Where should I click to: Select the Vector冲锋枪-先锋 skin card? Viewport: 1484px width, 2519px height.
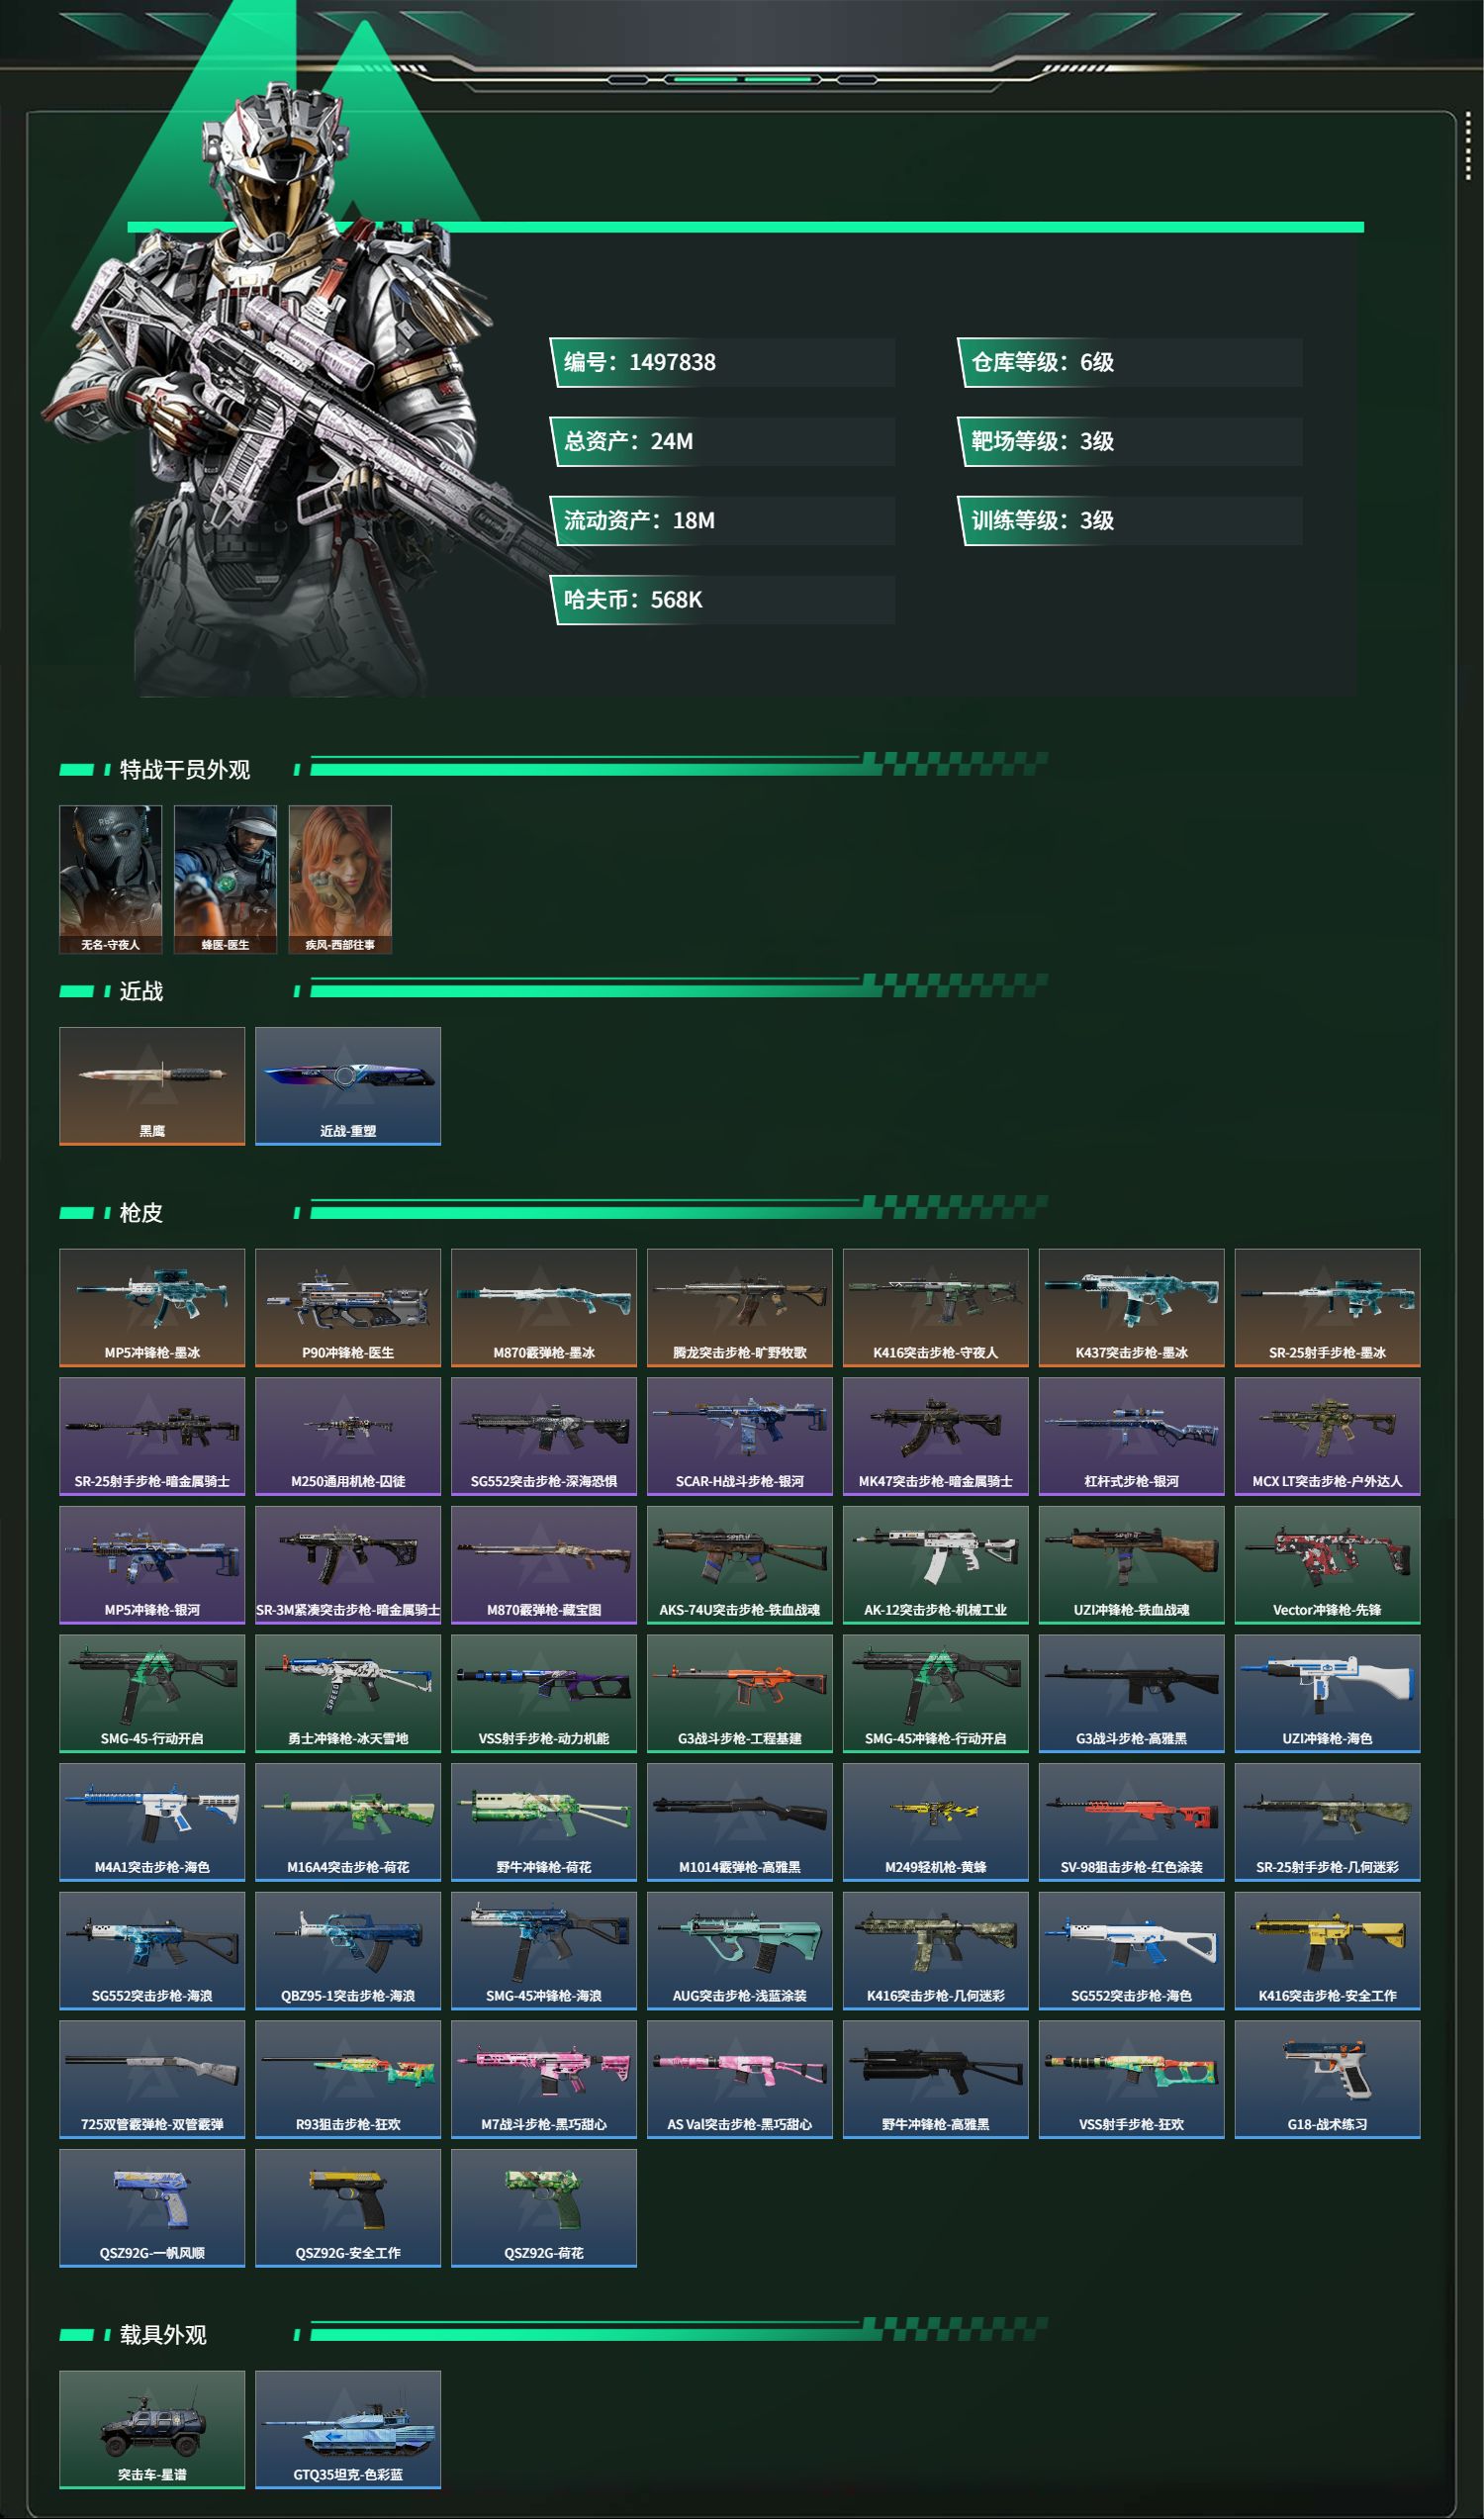1328,1565
